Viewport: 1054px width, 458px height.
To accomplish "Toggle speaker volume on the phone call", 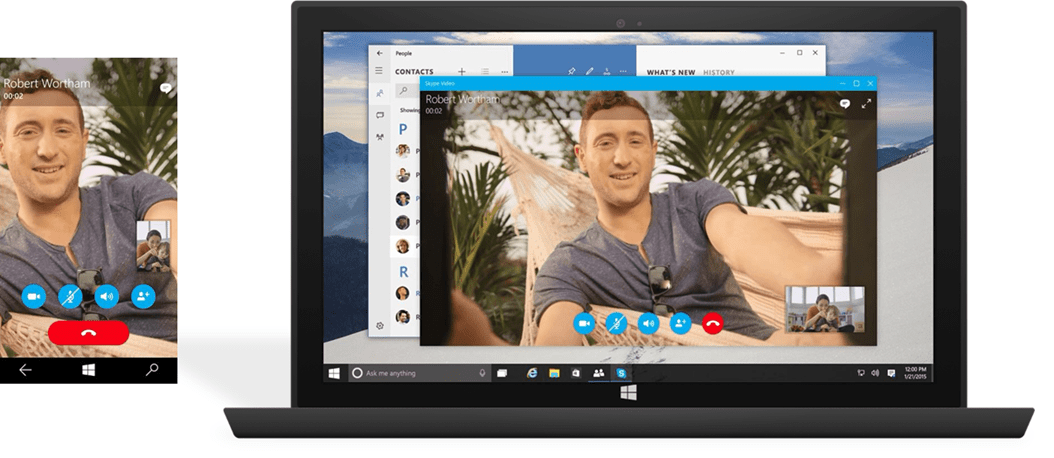I will click(107, 296).
